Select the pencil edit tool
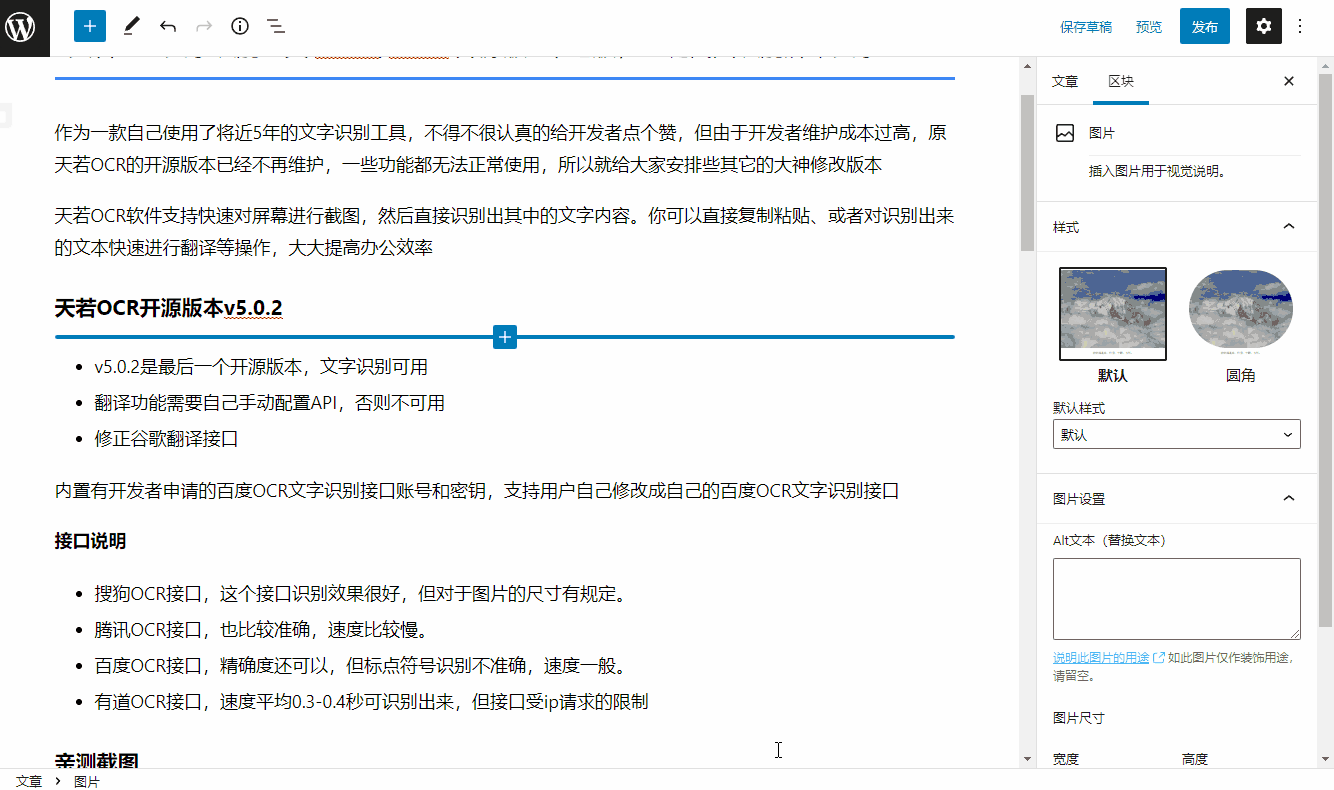The width and height of the screenshot is (1334, 790). click(x=132, y=26)
